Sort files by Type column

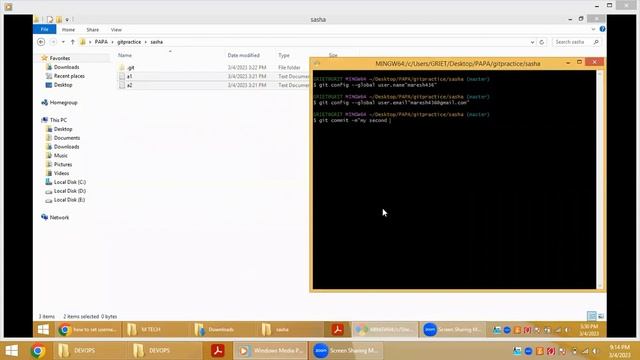pos(284,55)
